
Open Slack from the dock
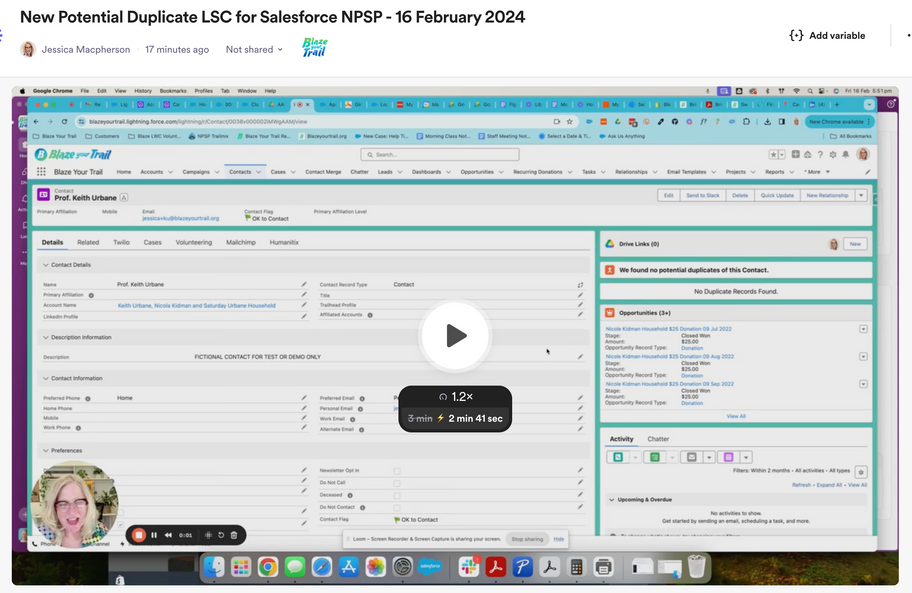click(x=469, y=566)
